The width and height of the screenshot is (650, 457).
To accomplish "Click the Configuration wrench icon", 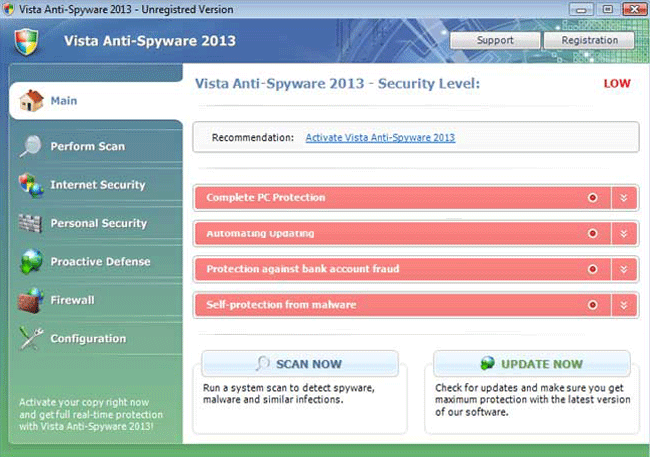I will (32, 339).
